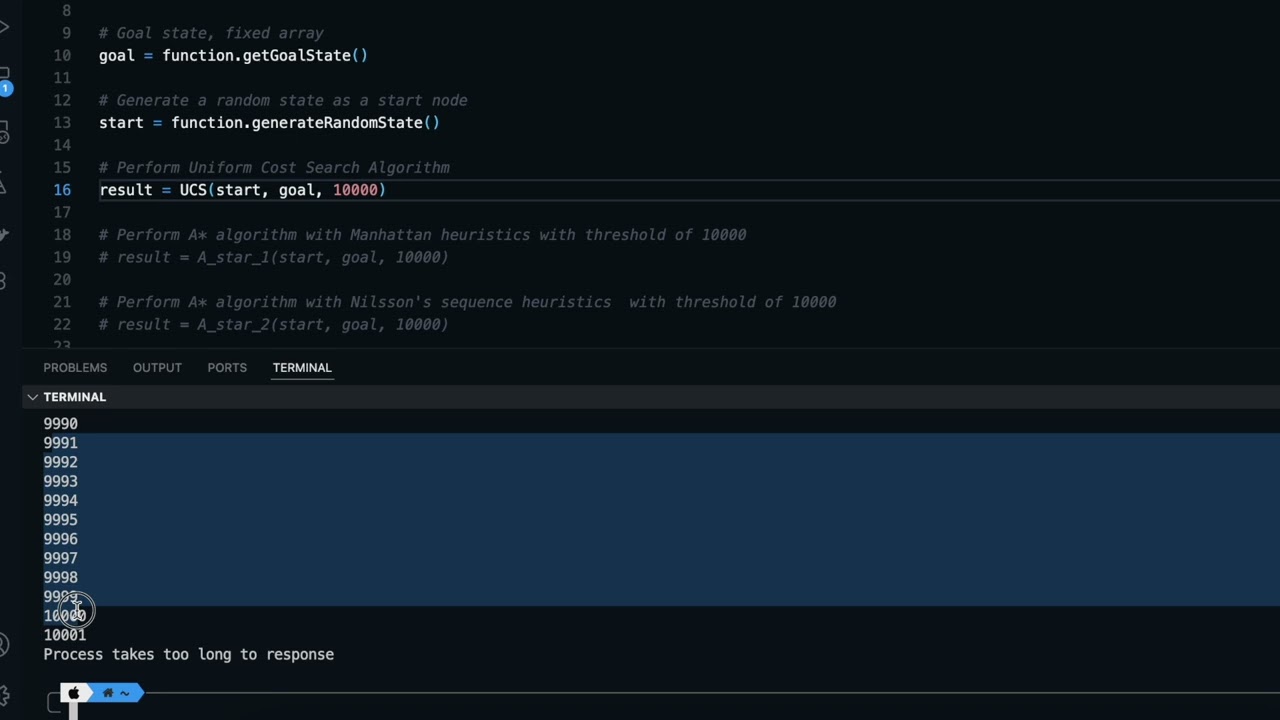
Task: Open the Run and Debug view
Action: tap(3, 26)
